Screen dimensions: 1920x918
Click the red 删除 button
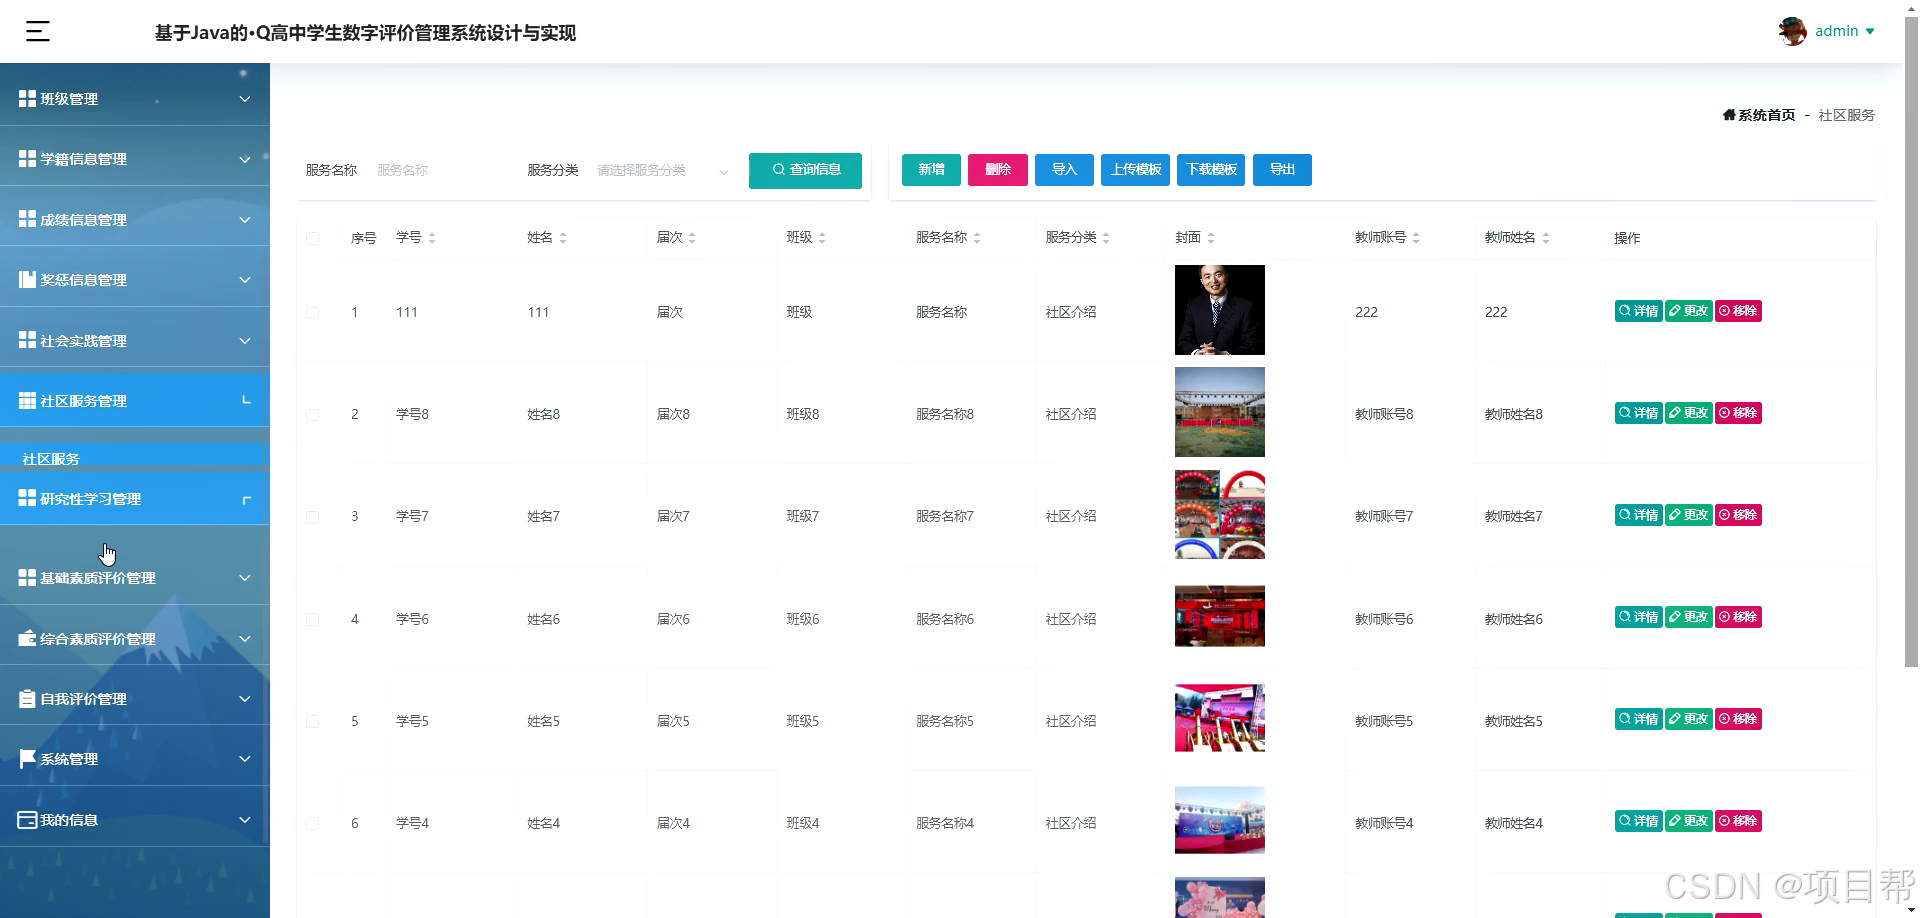pos(998,170)
